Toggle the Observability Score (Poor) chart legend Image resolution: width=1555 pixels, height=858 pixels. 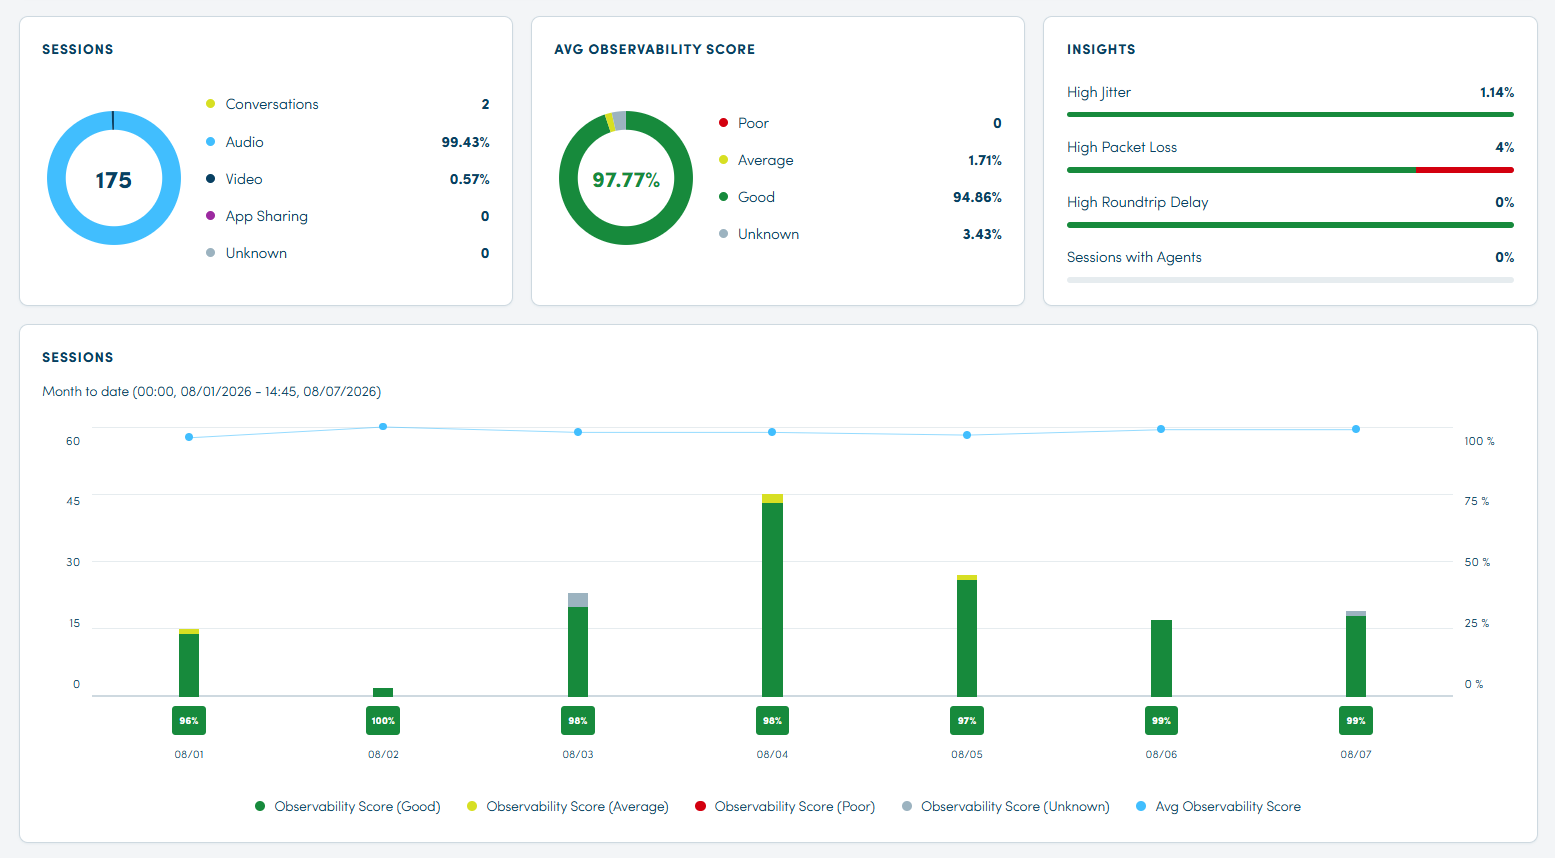[785, 806]
